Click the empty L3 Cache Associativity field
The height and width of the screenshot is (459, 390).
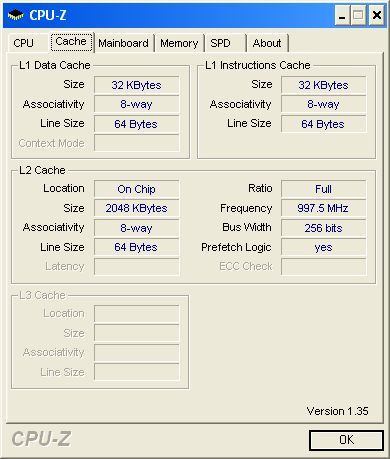137,353
